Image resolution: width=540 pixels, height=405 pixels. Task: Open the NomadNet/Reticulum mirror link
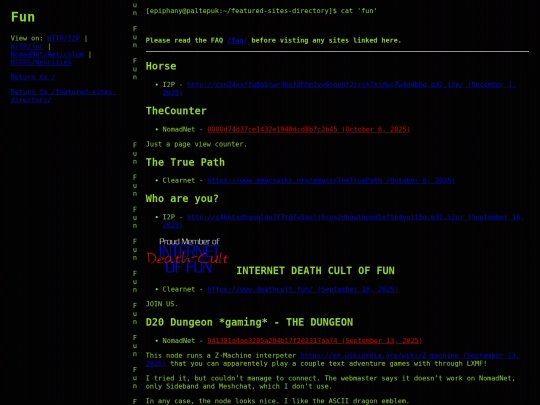tap(47, 54)
